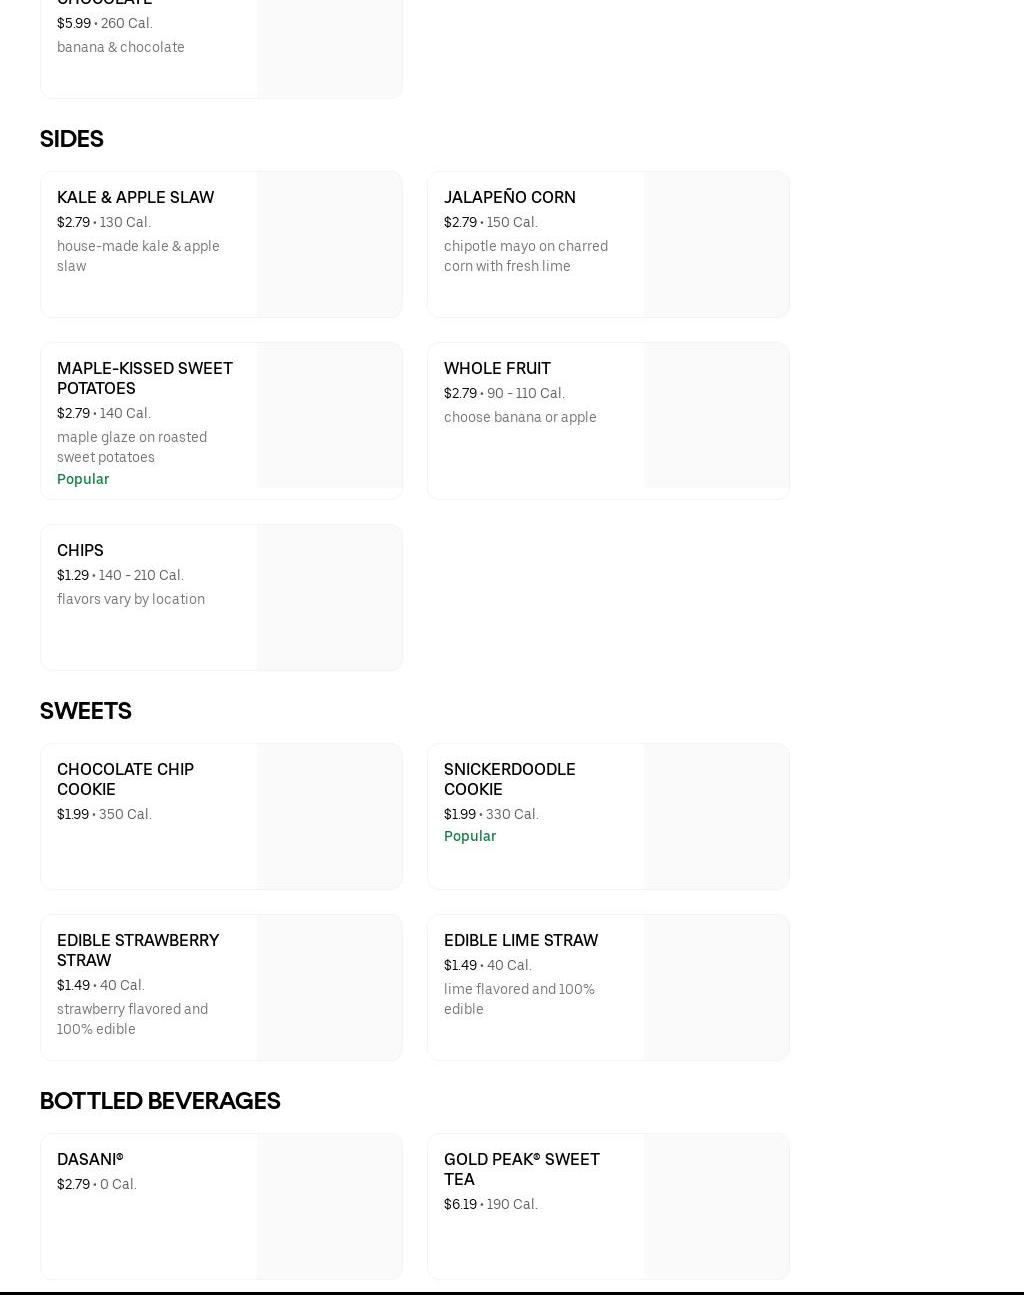Choose the Snickerdoodle Cookie title
1024x1295 pixels.
point(509,779)
